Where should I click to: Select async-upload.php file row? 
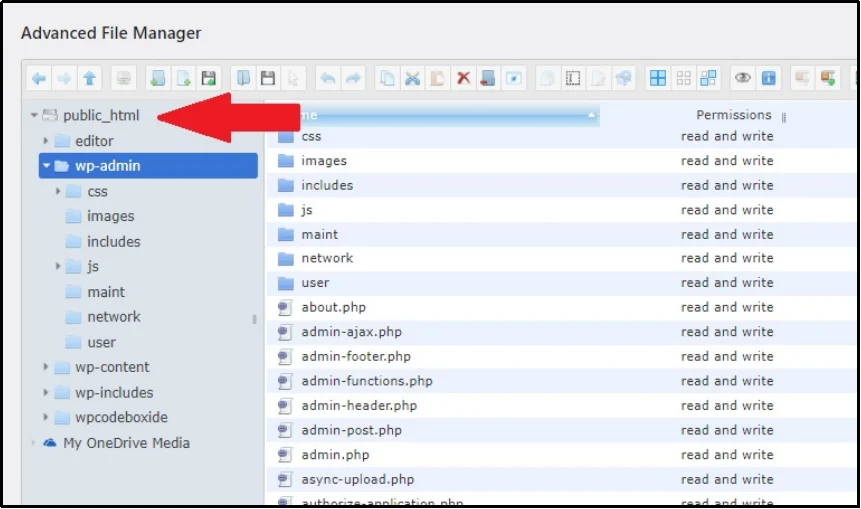[560, 479]
